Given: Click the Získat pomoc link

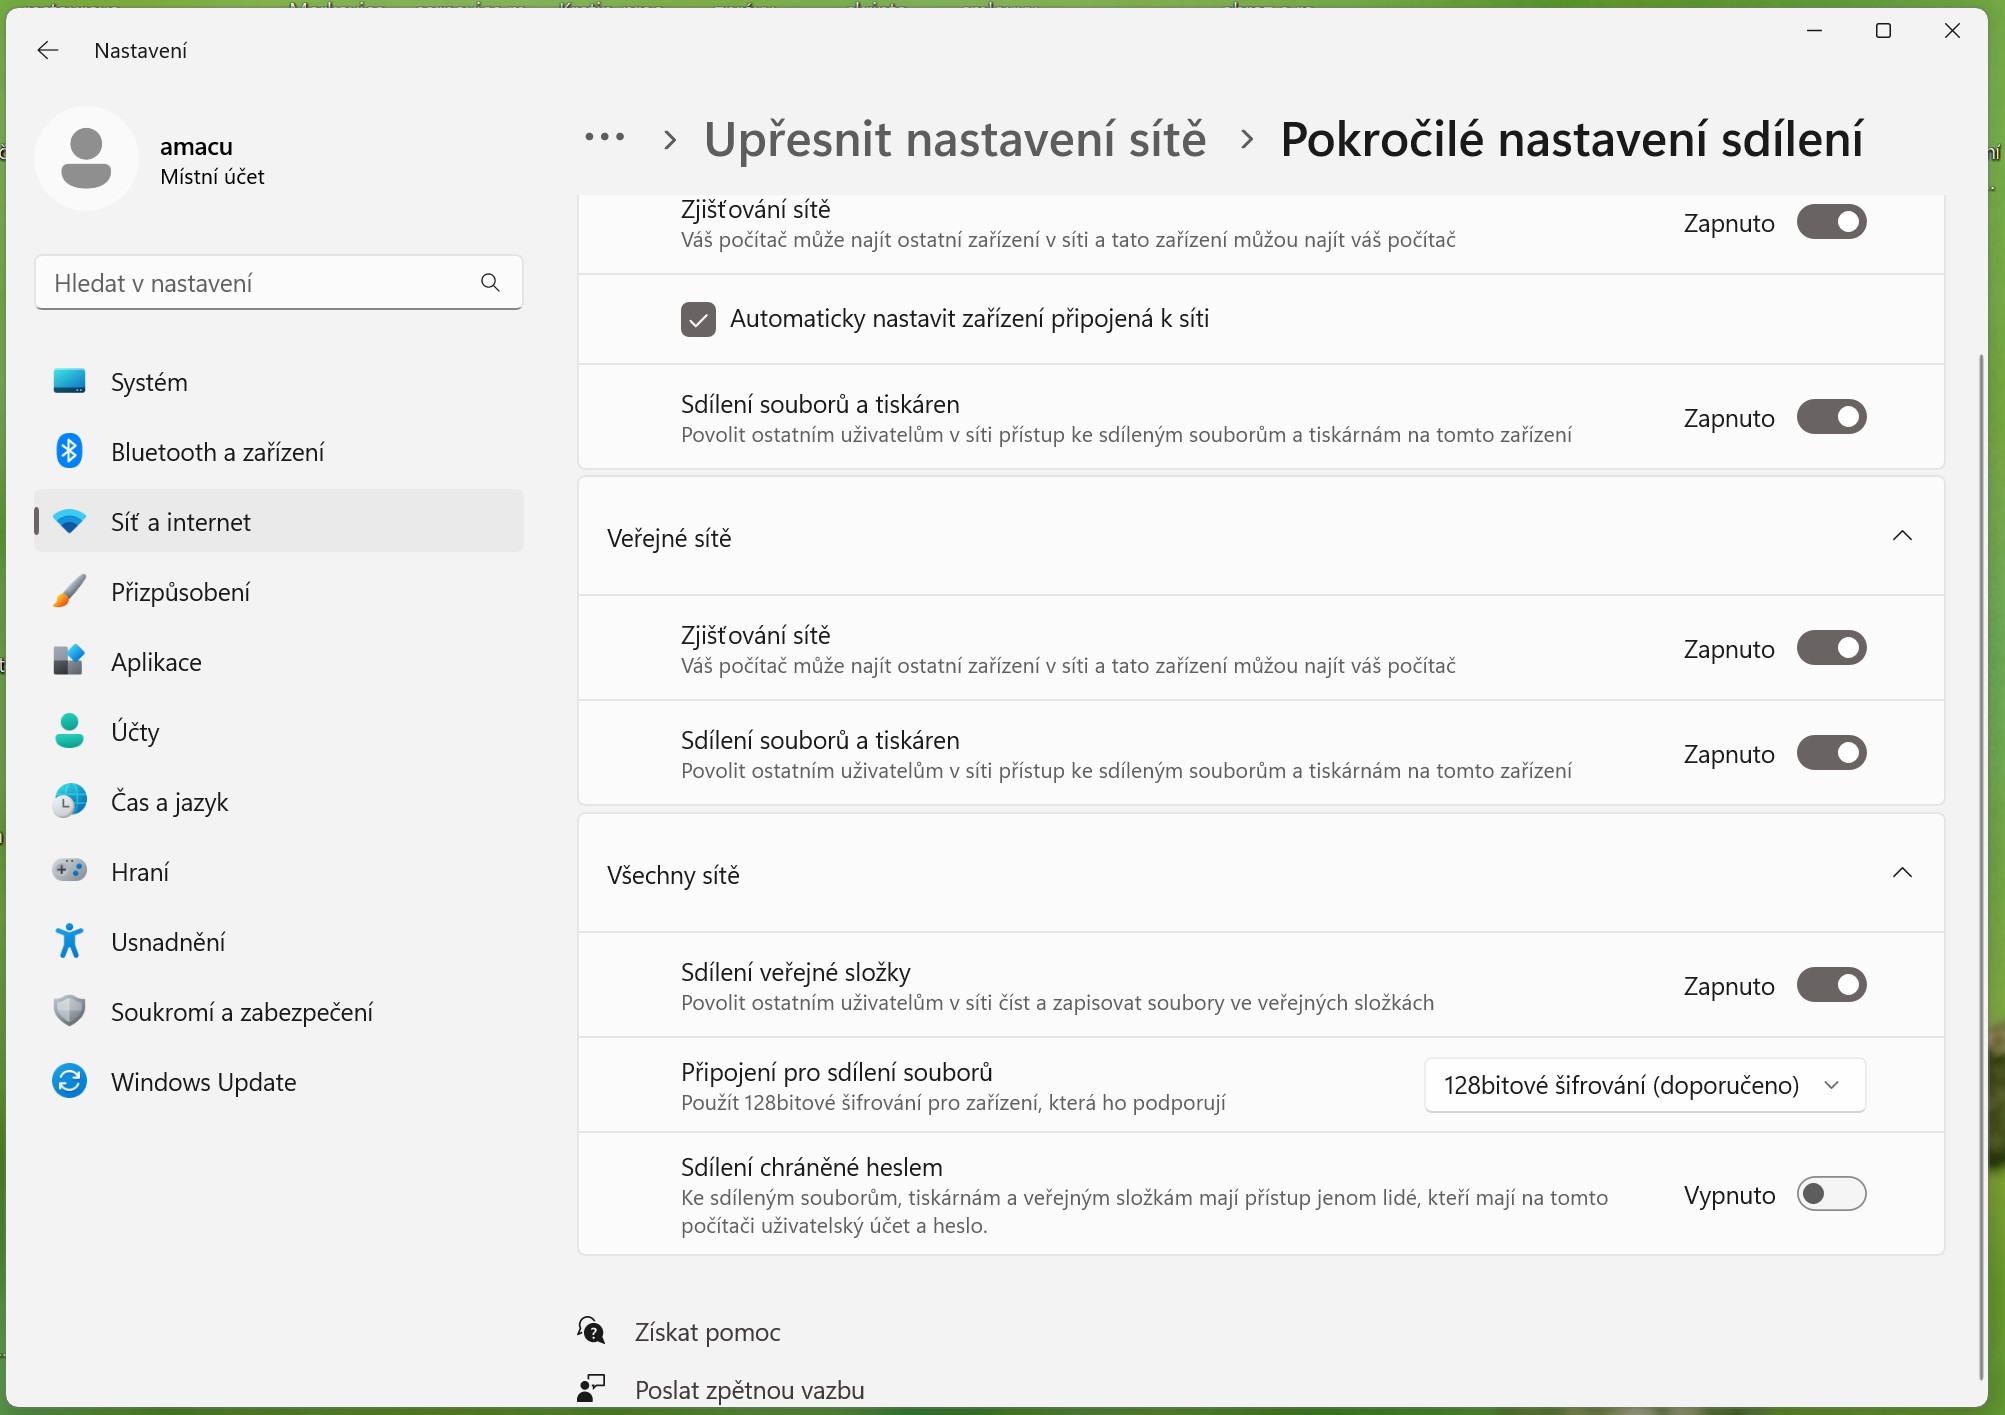Looking at the screenshot, I should tap(707, 1332).
